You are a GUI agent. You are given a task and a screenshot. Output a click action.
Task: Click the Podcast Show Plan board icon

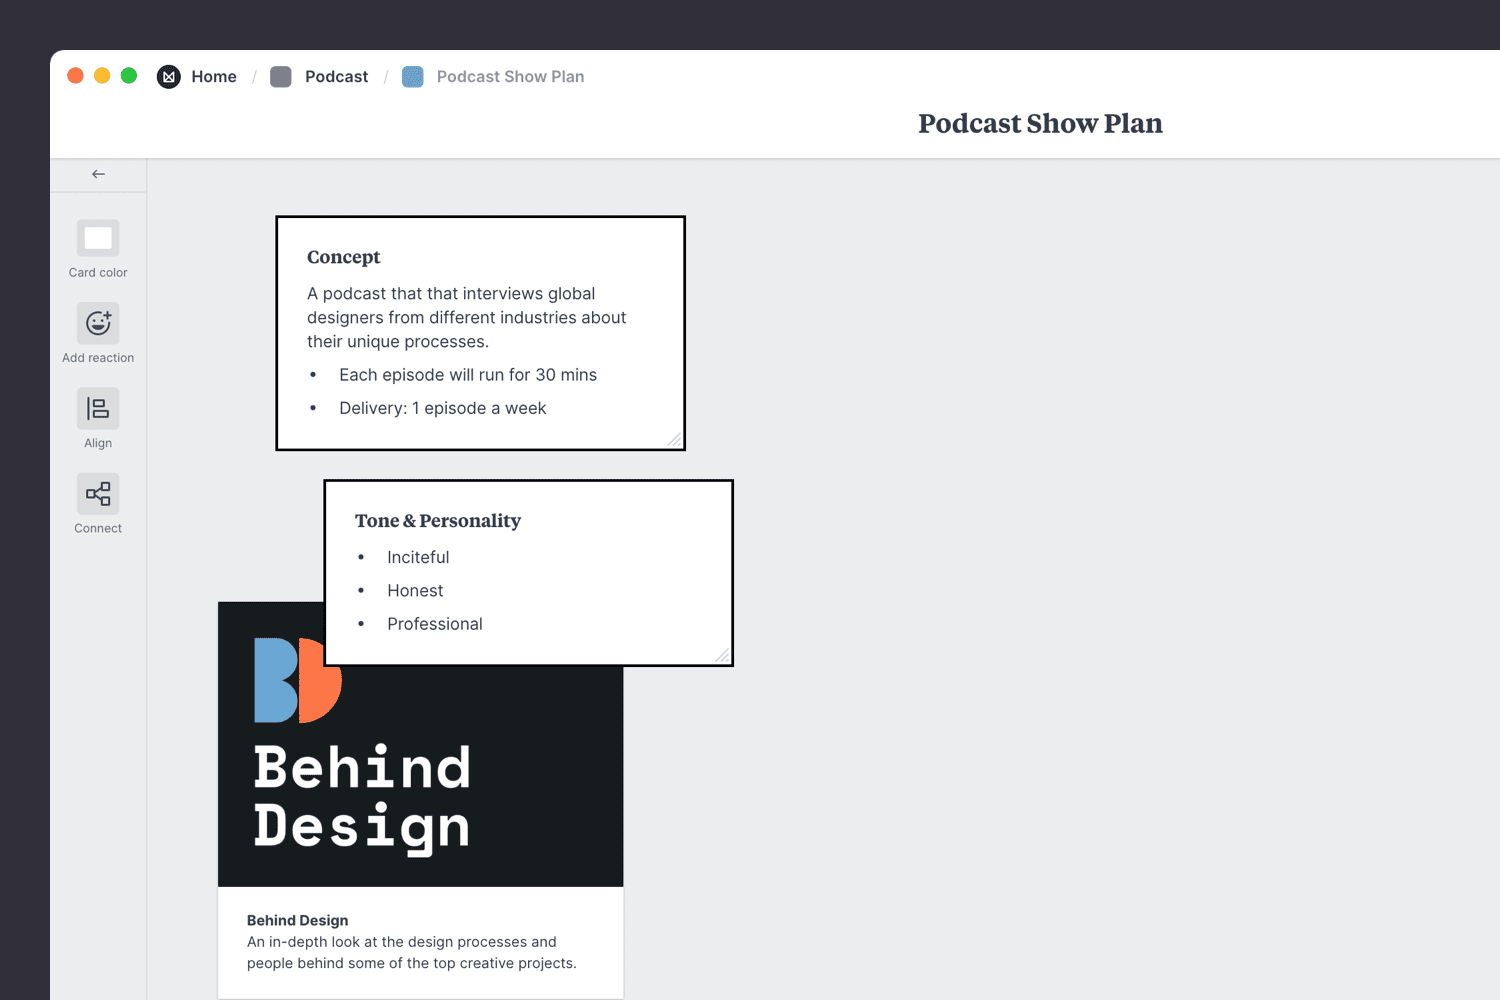point(412,76)
